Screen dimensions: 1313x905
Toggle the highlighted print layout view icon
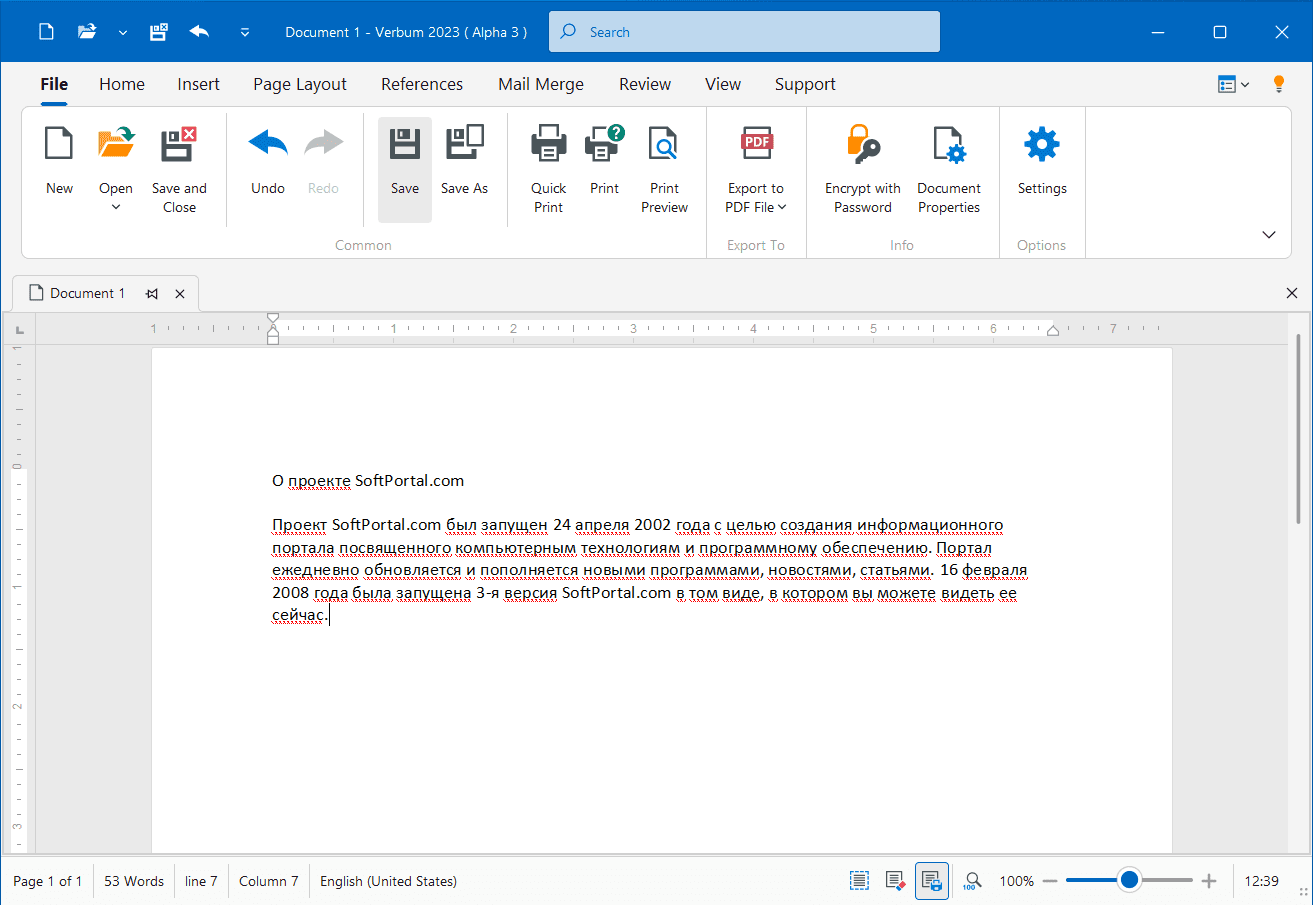[x=932, y=881]
